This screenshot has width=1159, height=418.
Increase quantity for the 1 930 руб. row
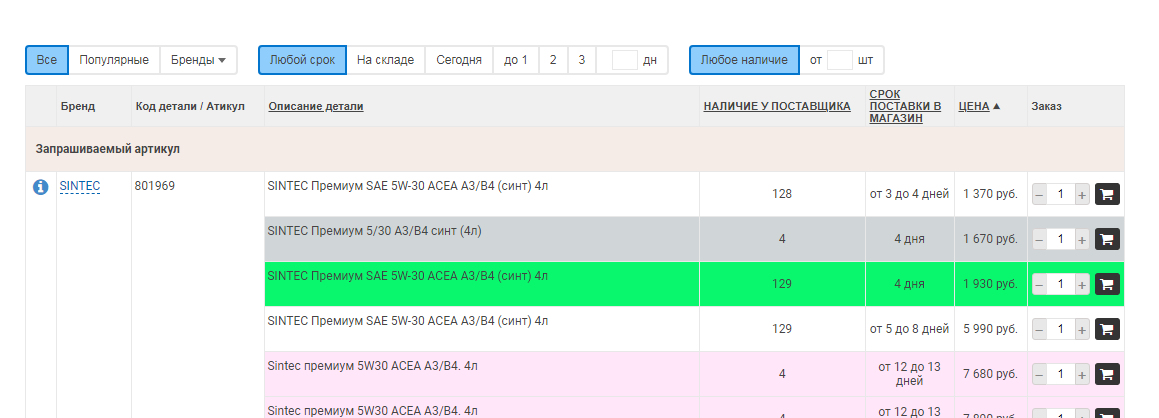[x=1082, y=285]
